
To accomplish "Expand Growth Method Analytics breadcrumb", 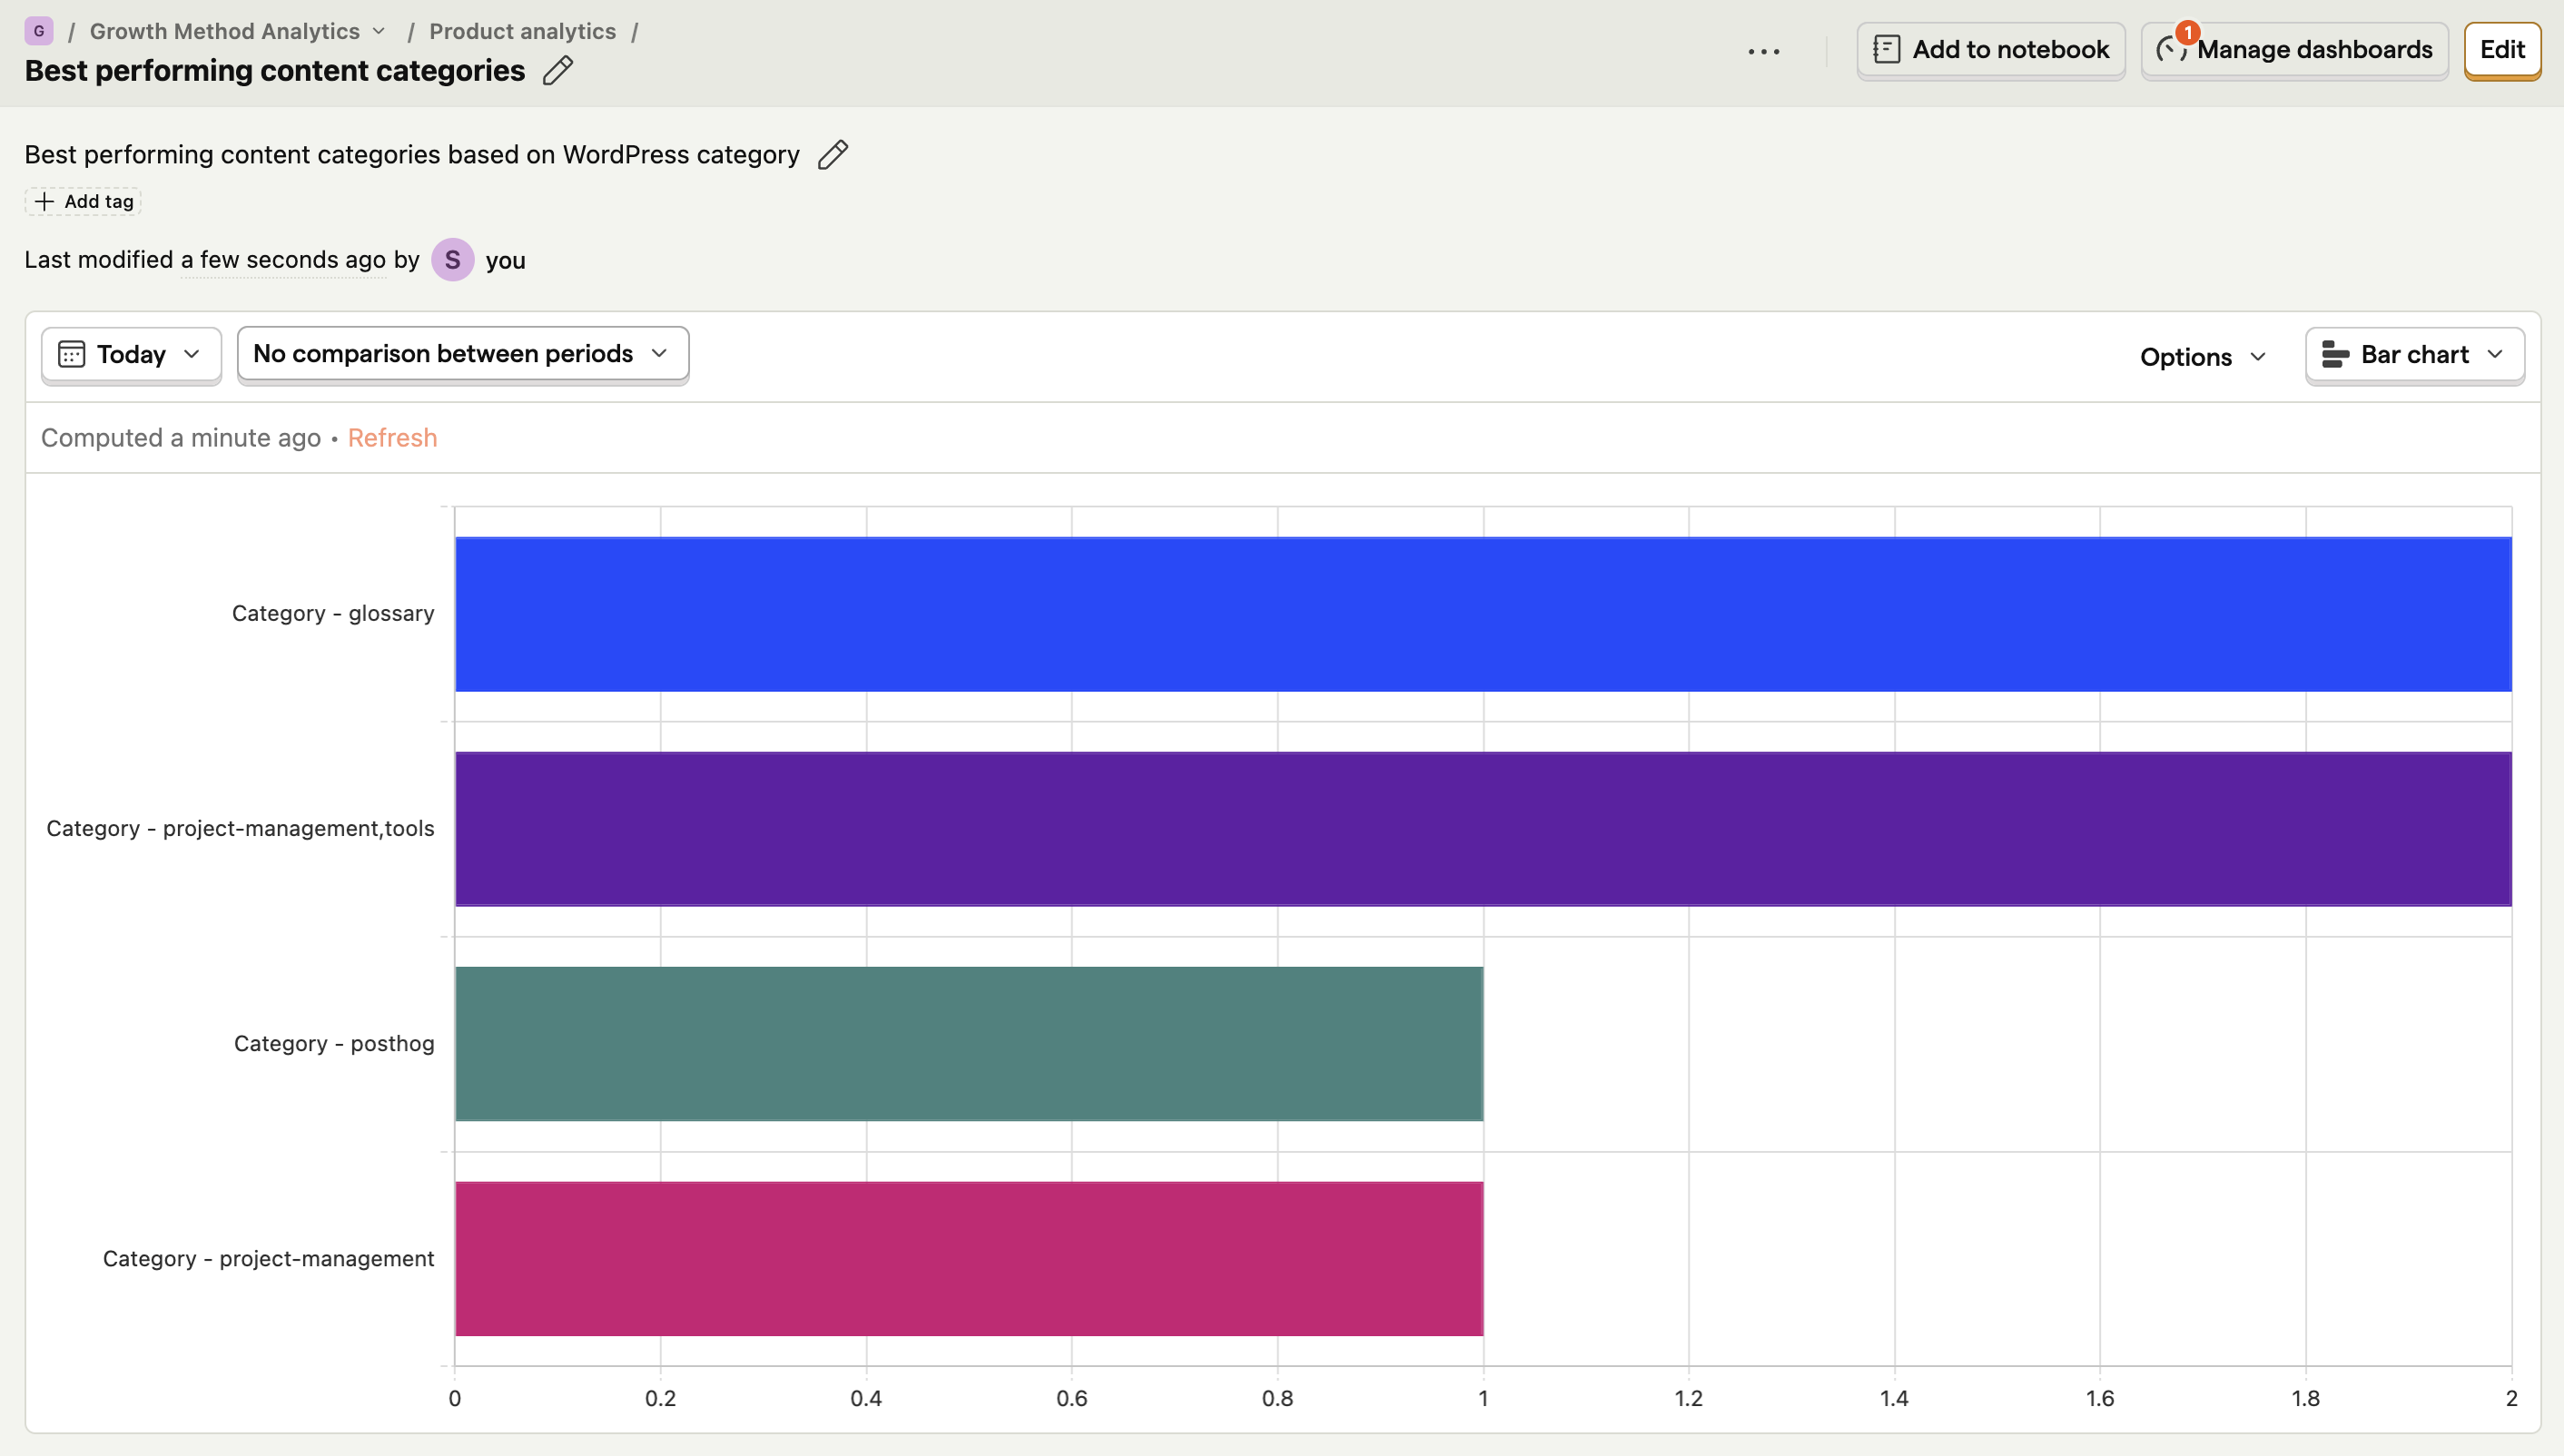I will [x=238, y=31].
